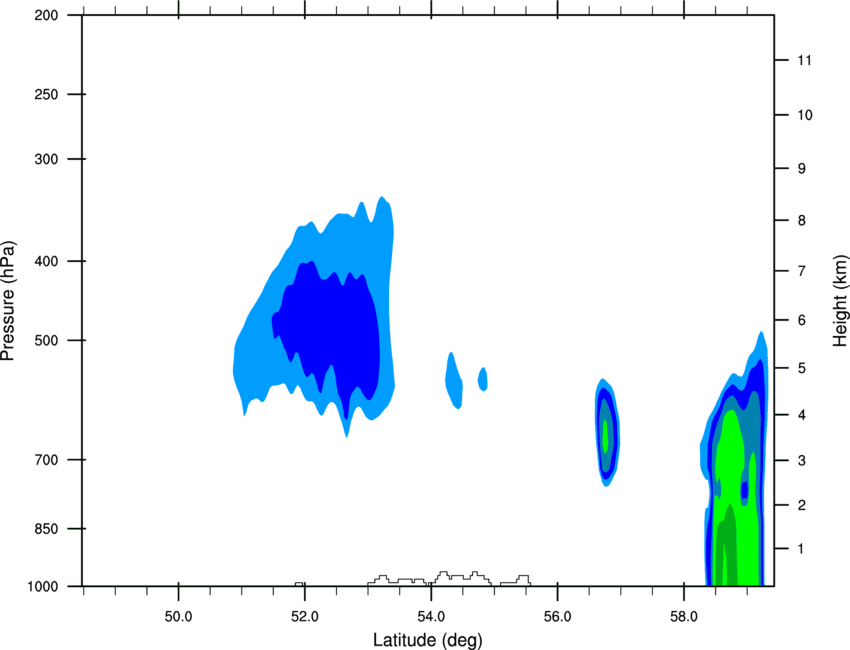Click the 'Latitude (deg)' axis title
Screen dimensions: 850x650
(427, 640)
